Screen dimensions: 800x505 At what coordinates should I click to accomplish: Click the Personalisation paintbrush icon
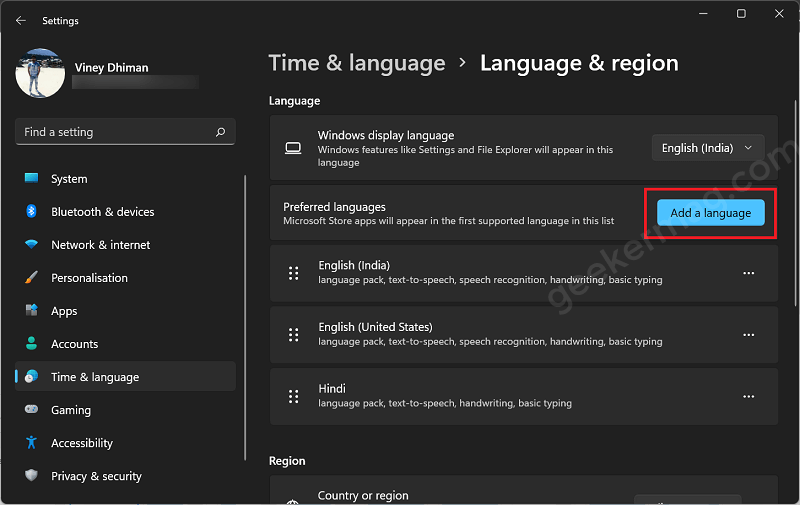point(32,277)
